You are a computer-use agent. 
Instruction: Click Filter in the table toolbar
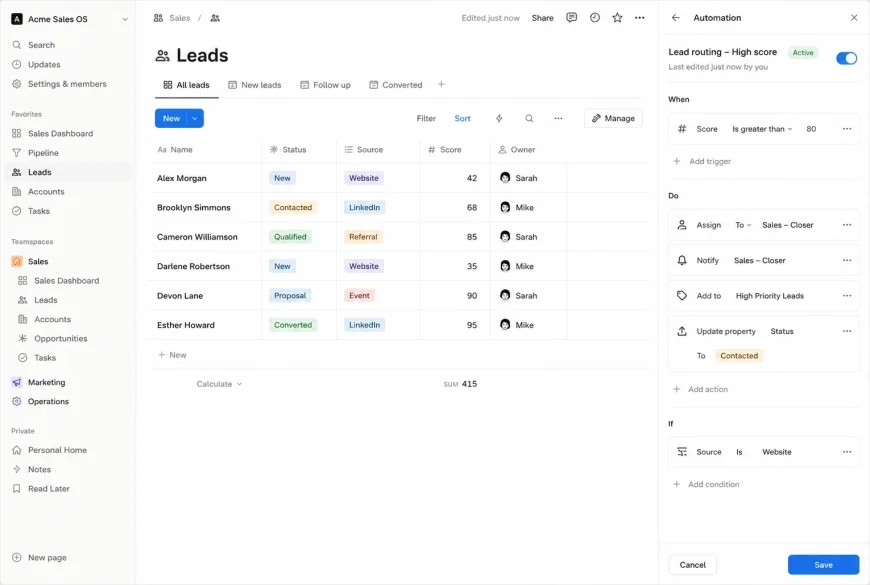(x=426, y=118)
